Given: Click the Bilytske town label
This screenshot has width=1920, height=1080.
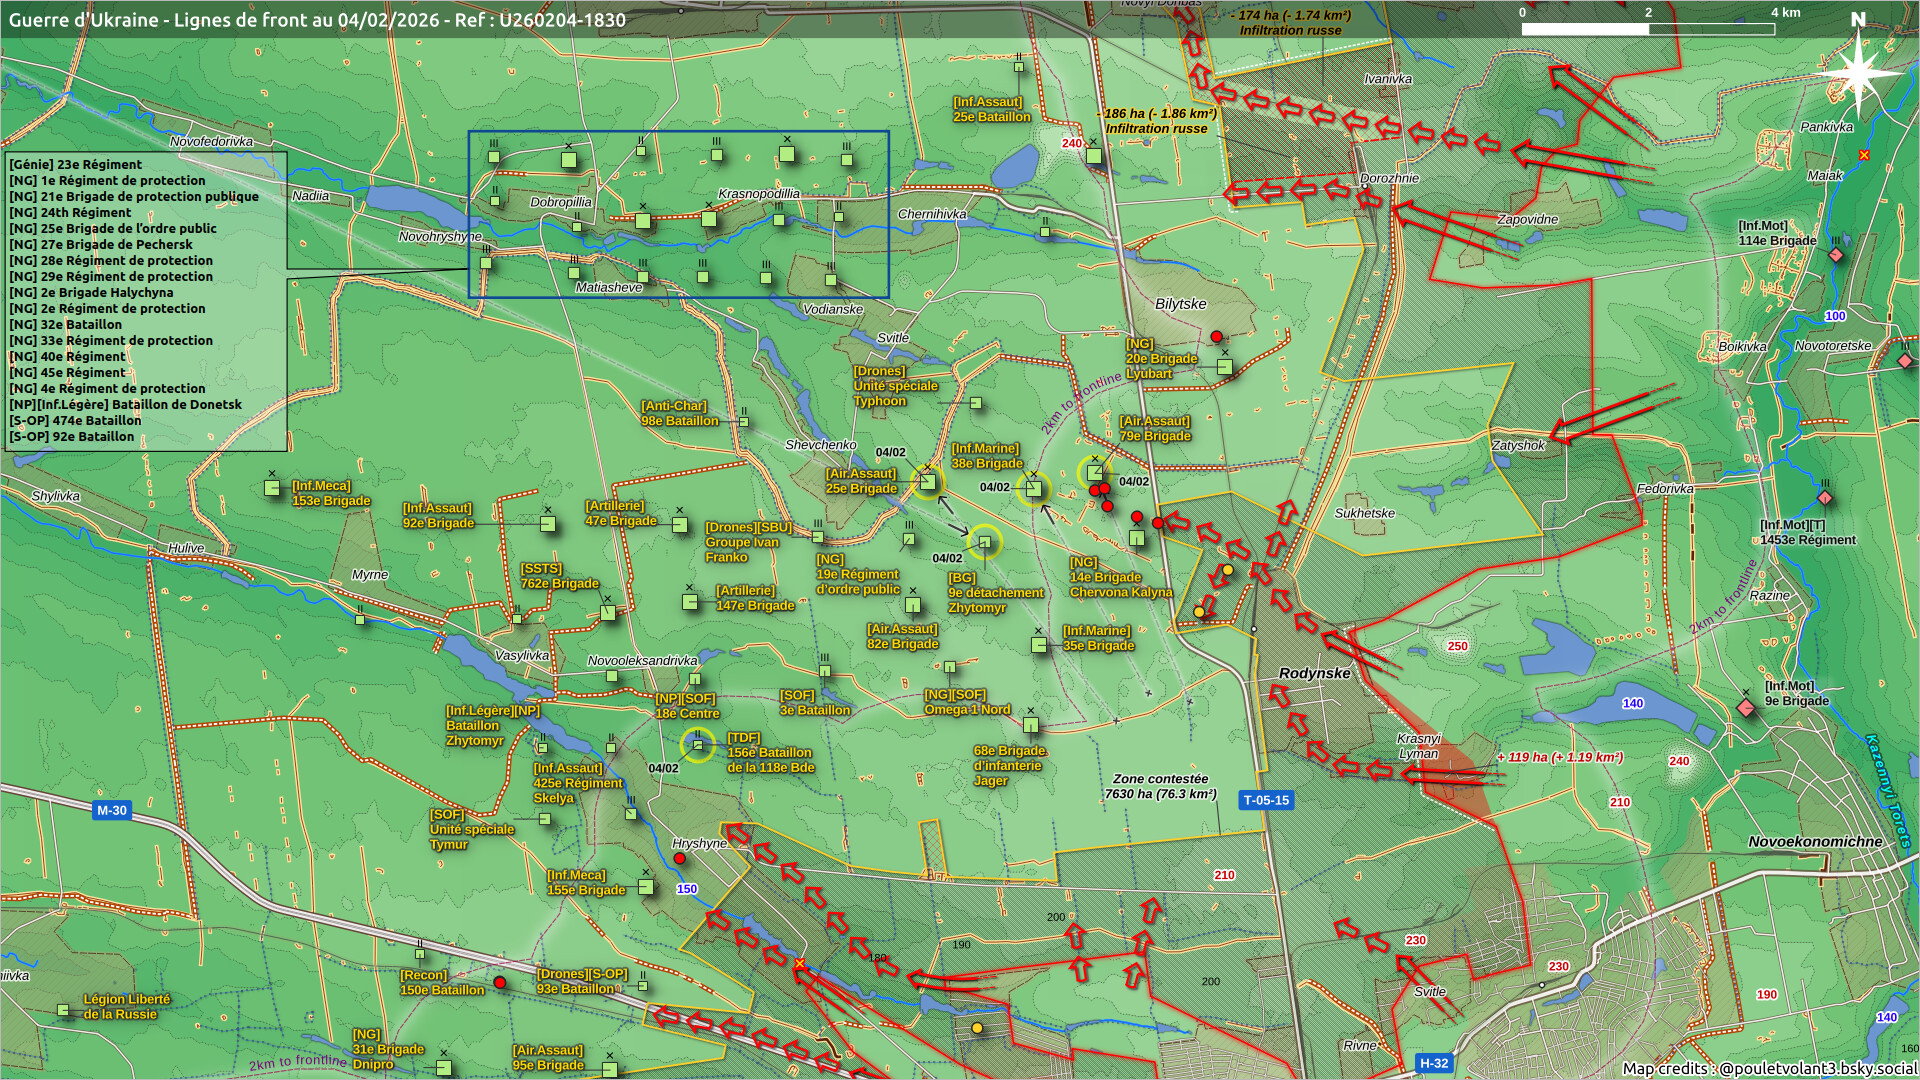Looking at the screenshot, I should coord(1180,304).
